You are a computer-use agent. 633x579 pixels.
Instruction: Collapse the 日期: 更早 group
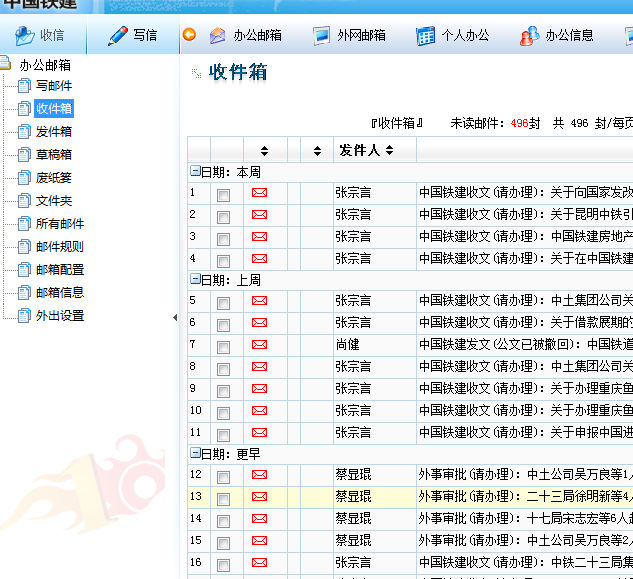point(195,453)
